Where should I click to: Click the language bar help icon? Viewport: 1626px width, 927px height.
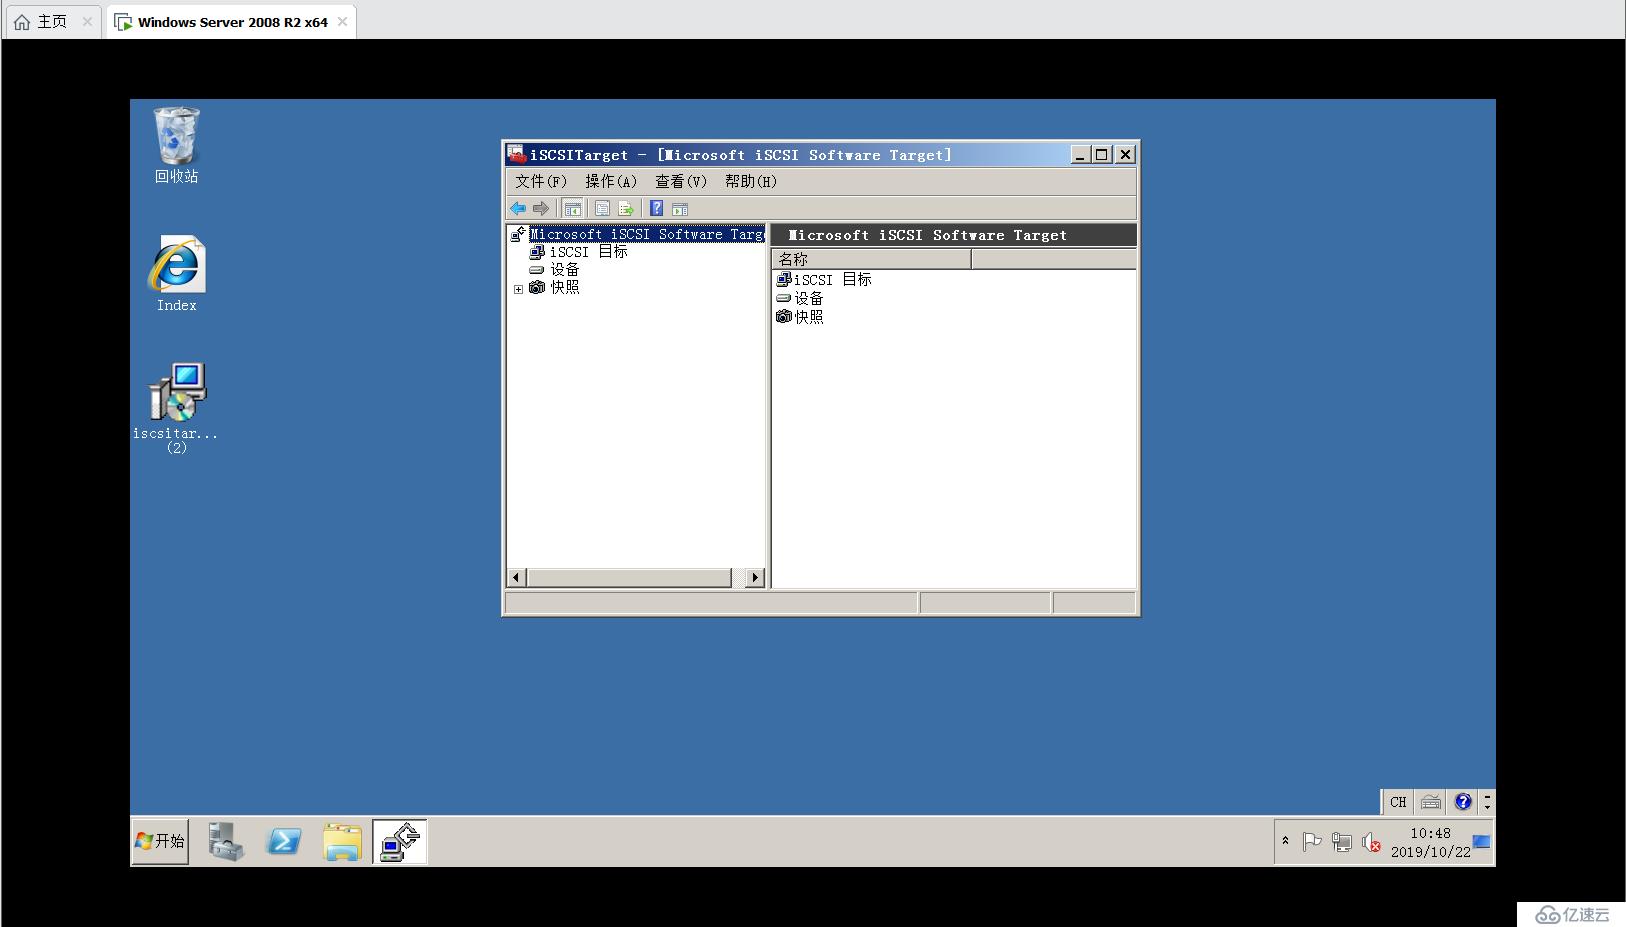coord(1463,802)
